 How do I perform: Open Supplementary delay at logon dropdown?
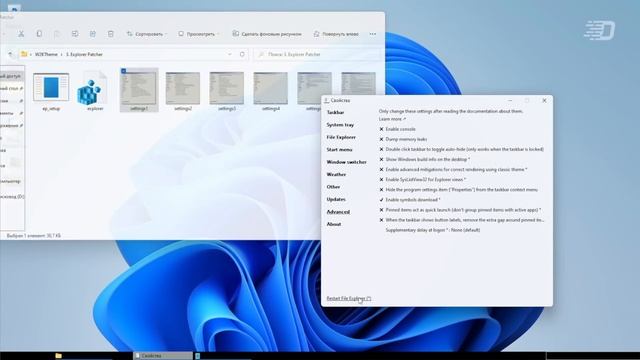pos(433,230)
